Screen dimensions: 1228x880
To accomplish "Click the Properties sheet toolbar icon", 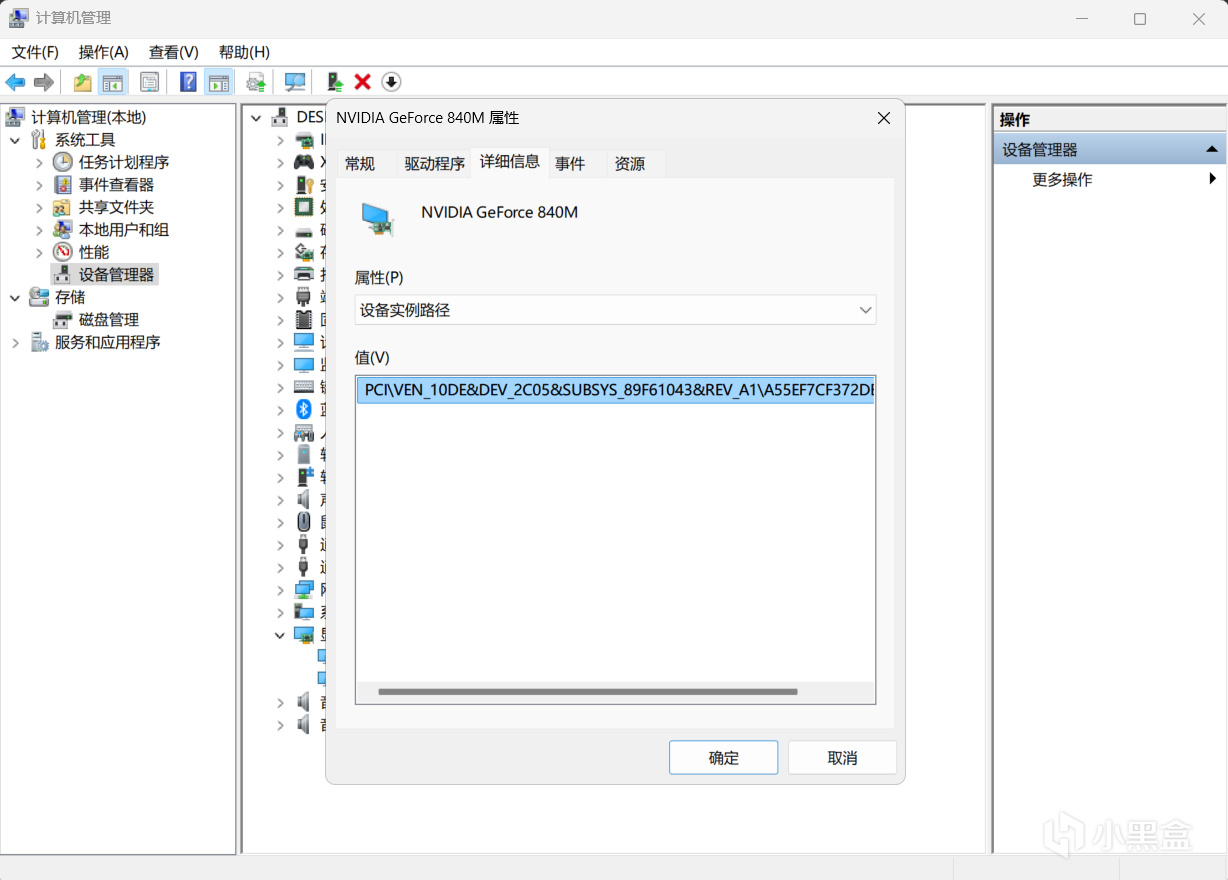I will [x=149, y=82].
